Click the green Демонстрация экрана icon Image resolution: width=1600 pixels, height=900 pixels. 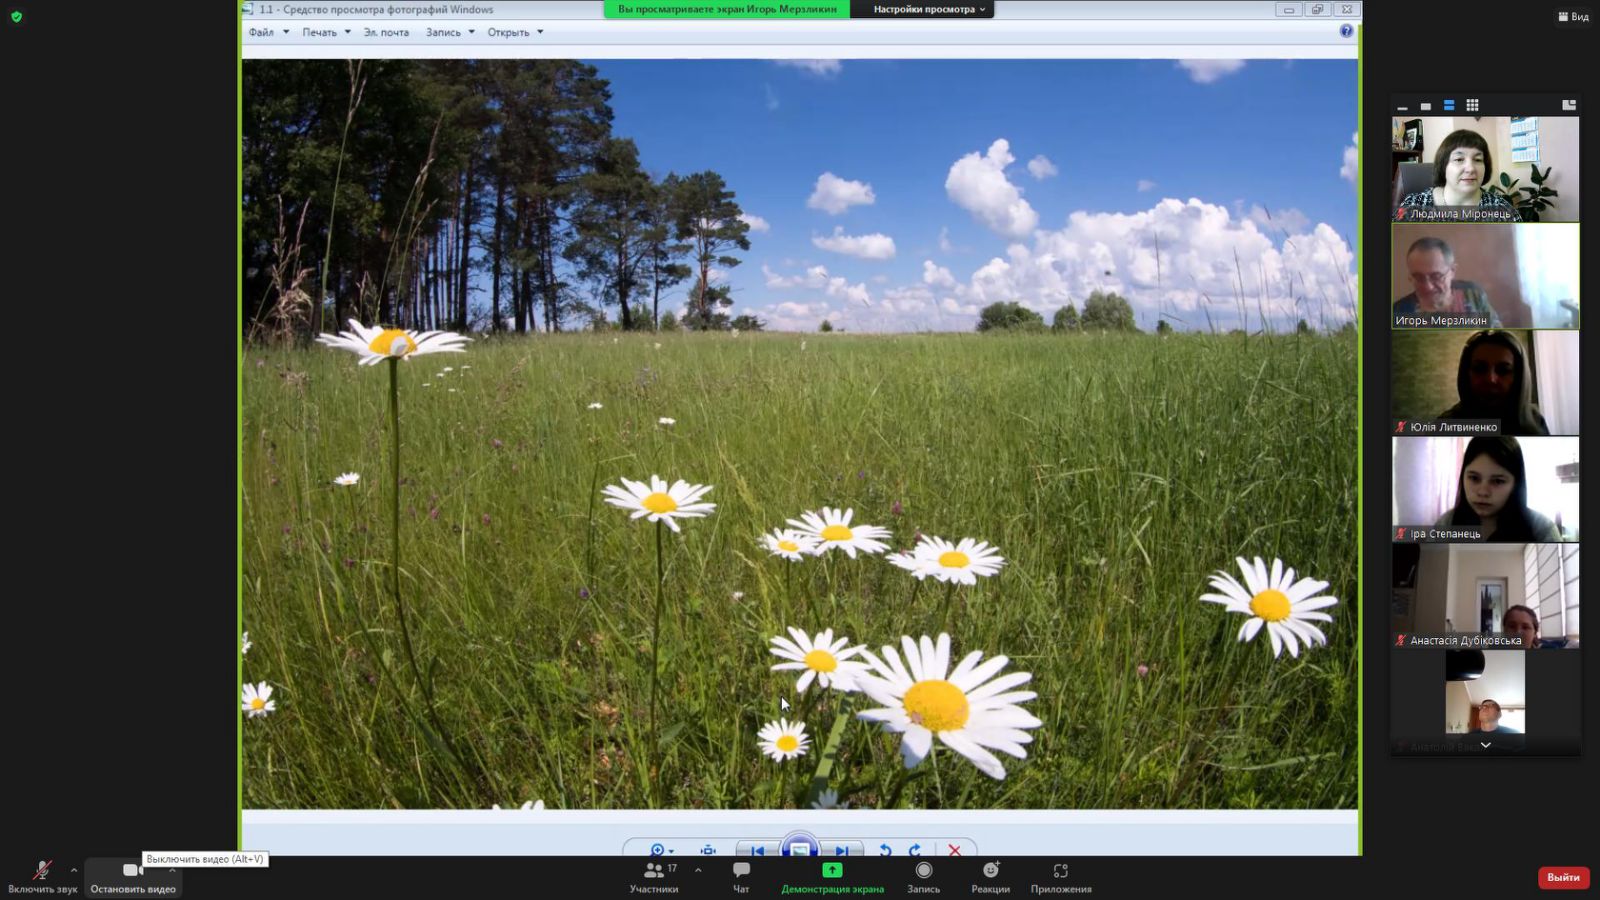tap(832, 871)
